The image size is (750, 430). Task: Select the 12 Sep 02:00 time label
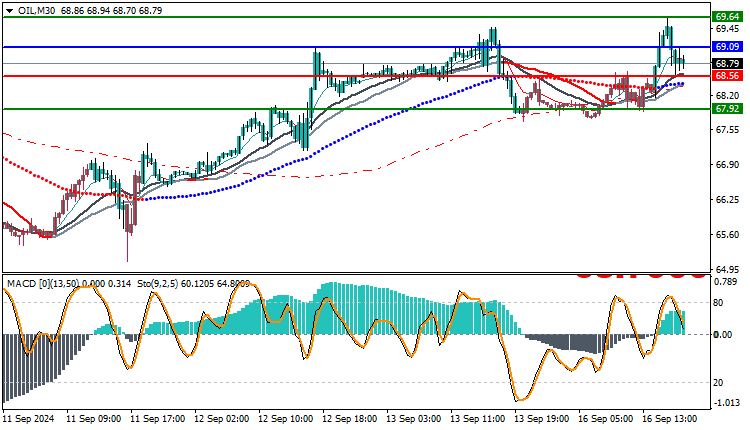point(221,419)
